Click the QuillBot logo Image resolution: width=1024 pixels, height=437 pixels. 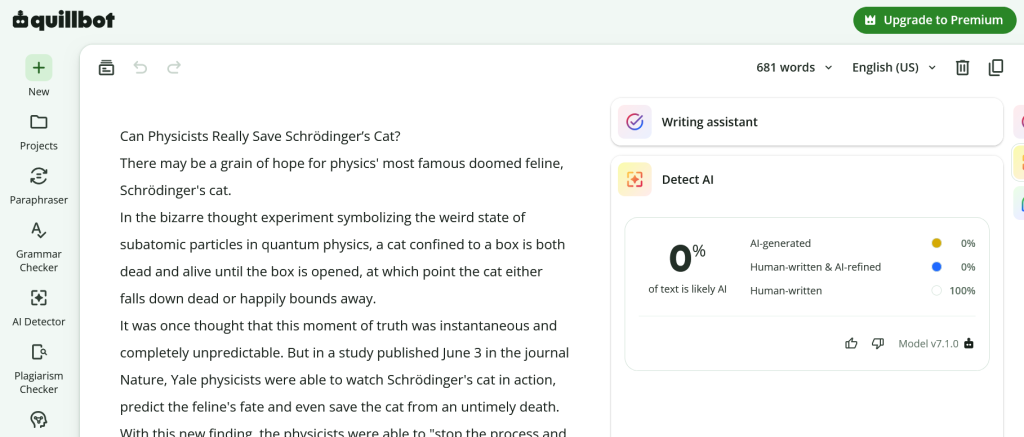(64, 20)
